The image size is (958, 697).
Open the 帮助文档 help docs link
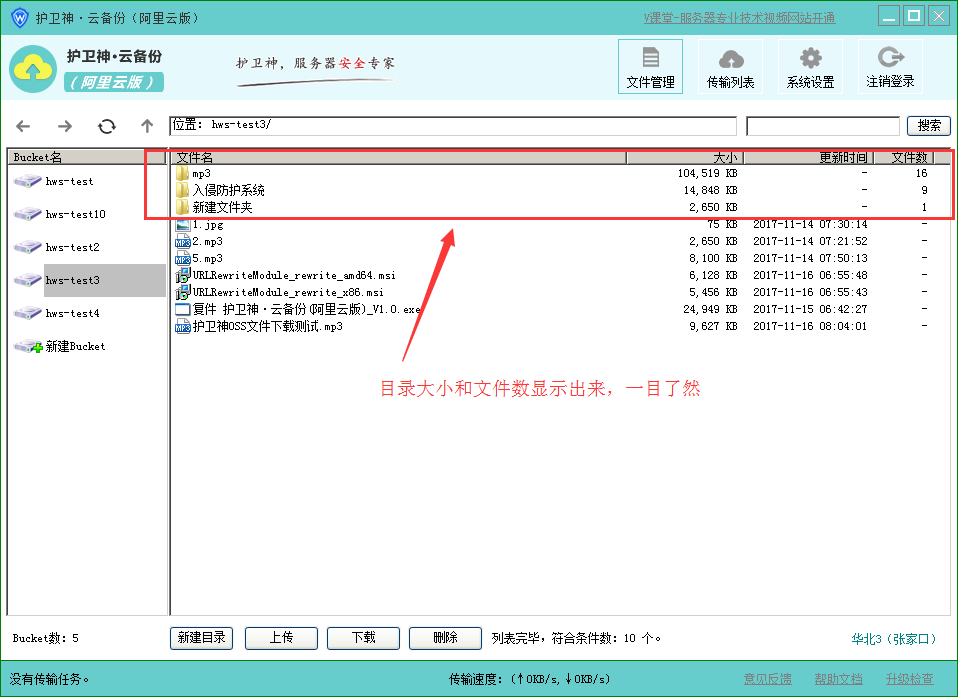(x=838, y=679)
